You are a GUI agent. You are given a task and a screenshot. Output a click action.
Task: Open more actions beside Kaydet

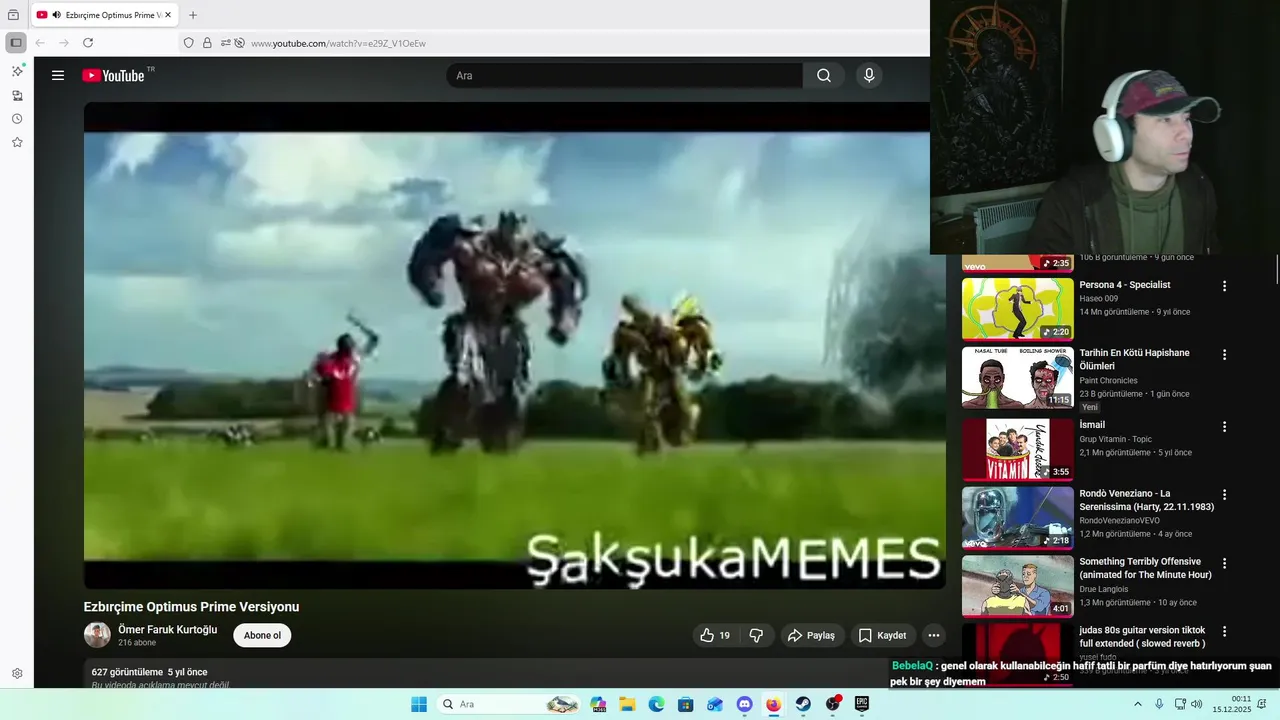(933, 635)
